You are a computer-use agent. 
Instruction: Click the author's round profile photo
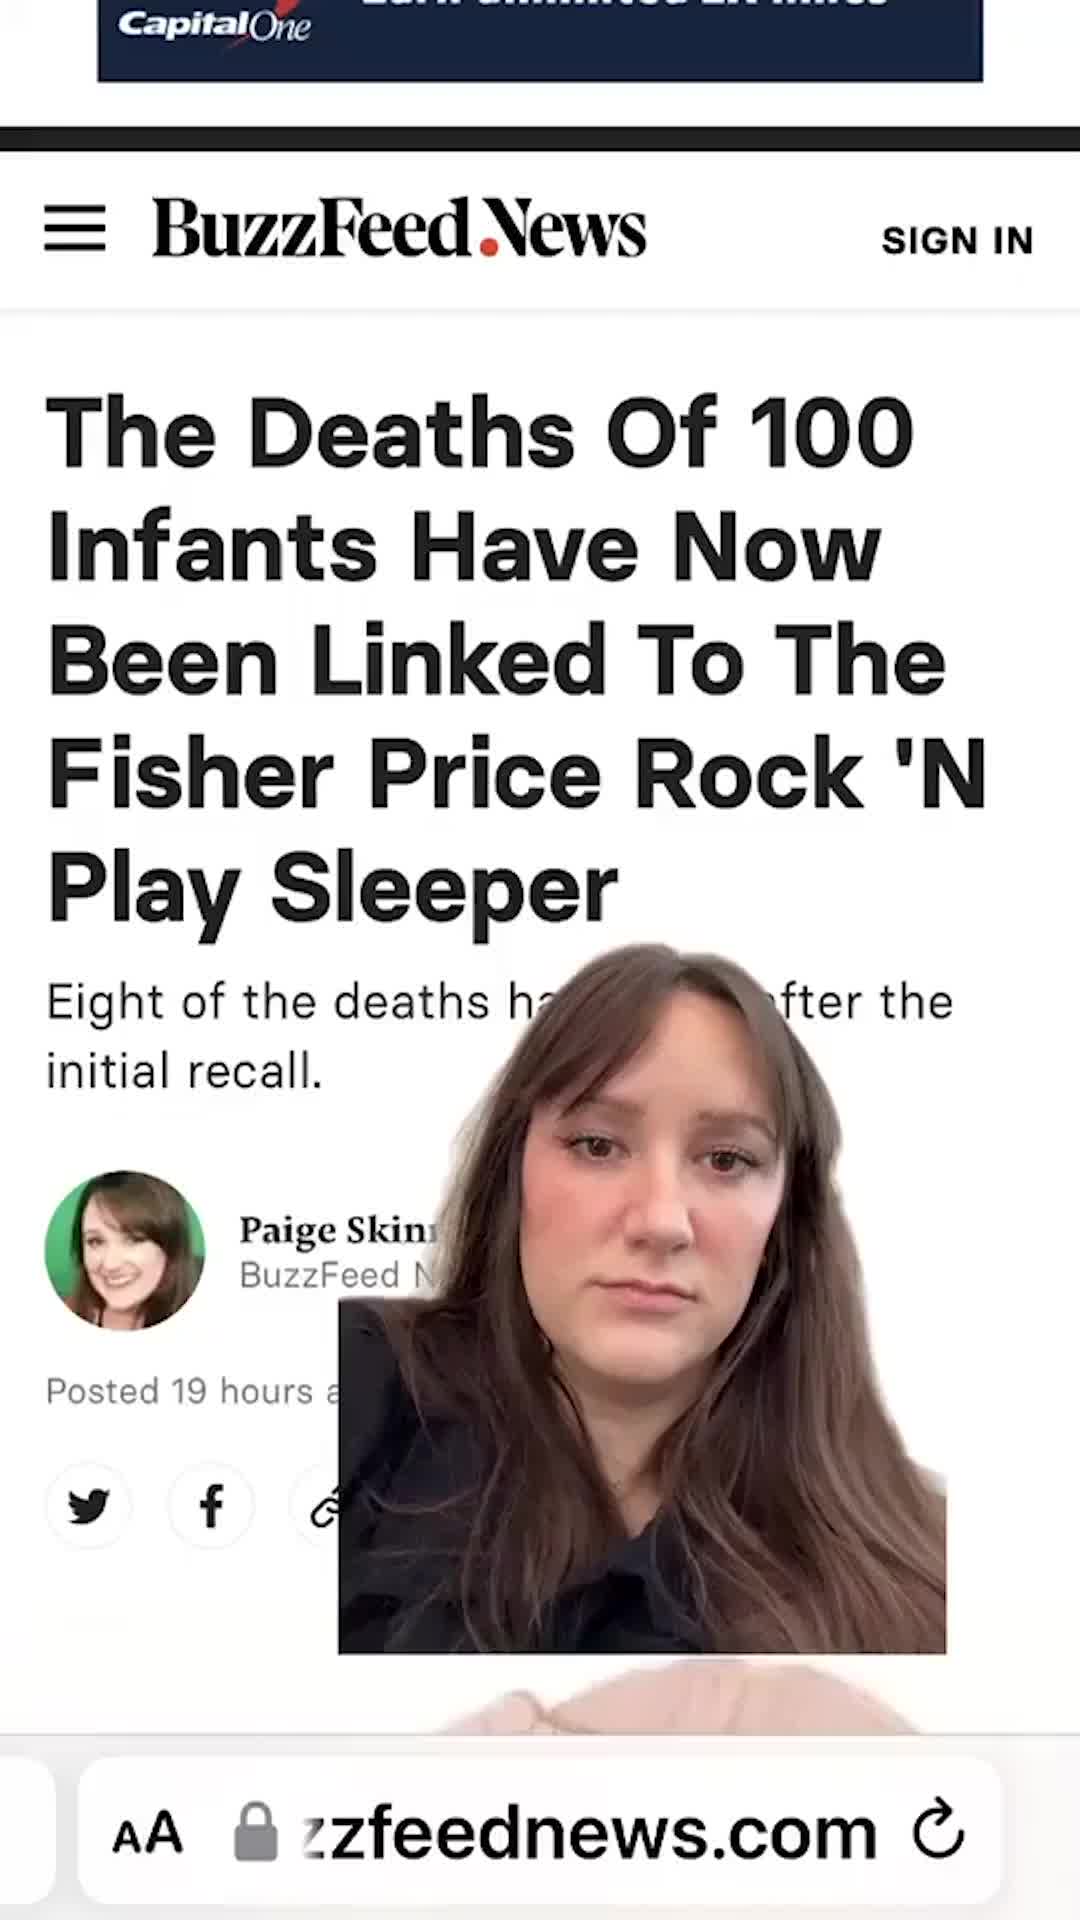125,1250
